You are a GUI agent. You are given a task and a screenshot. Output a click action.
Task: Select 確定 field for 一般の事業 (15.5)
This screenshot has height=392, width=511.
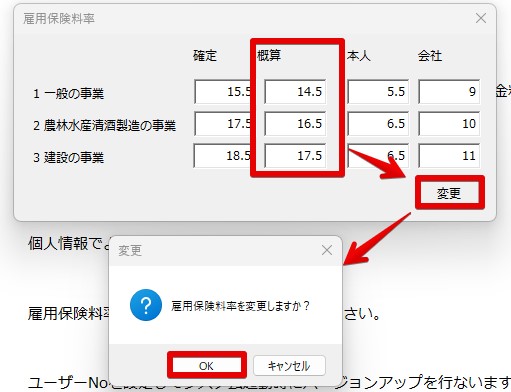(223, 91)
